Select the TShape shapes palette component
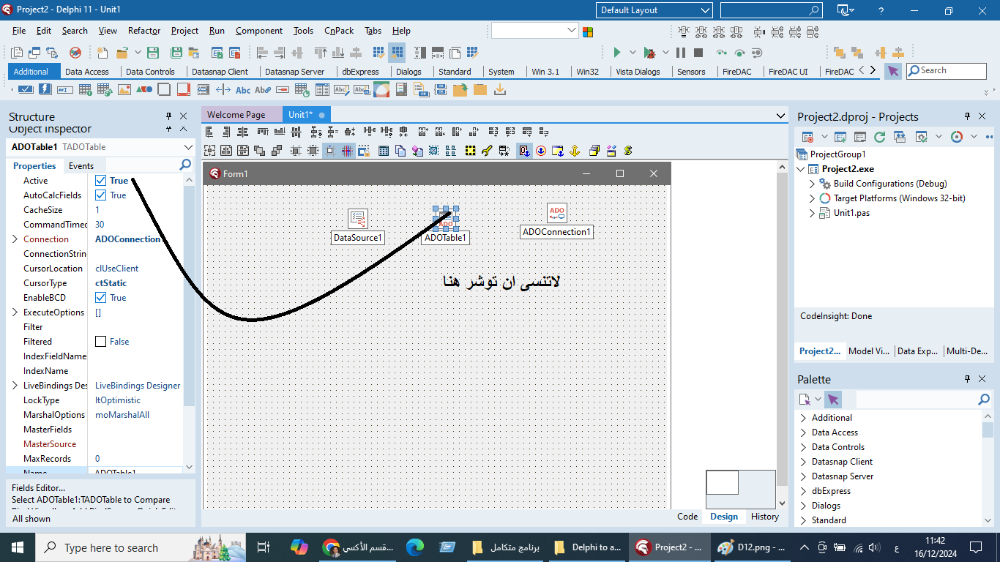The width and height of the screenshot is (1000, 562). coord(144,90)
